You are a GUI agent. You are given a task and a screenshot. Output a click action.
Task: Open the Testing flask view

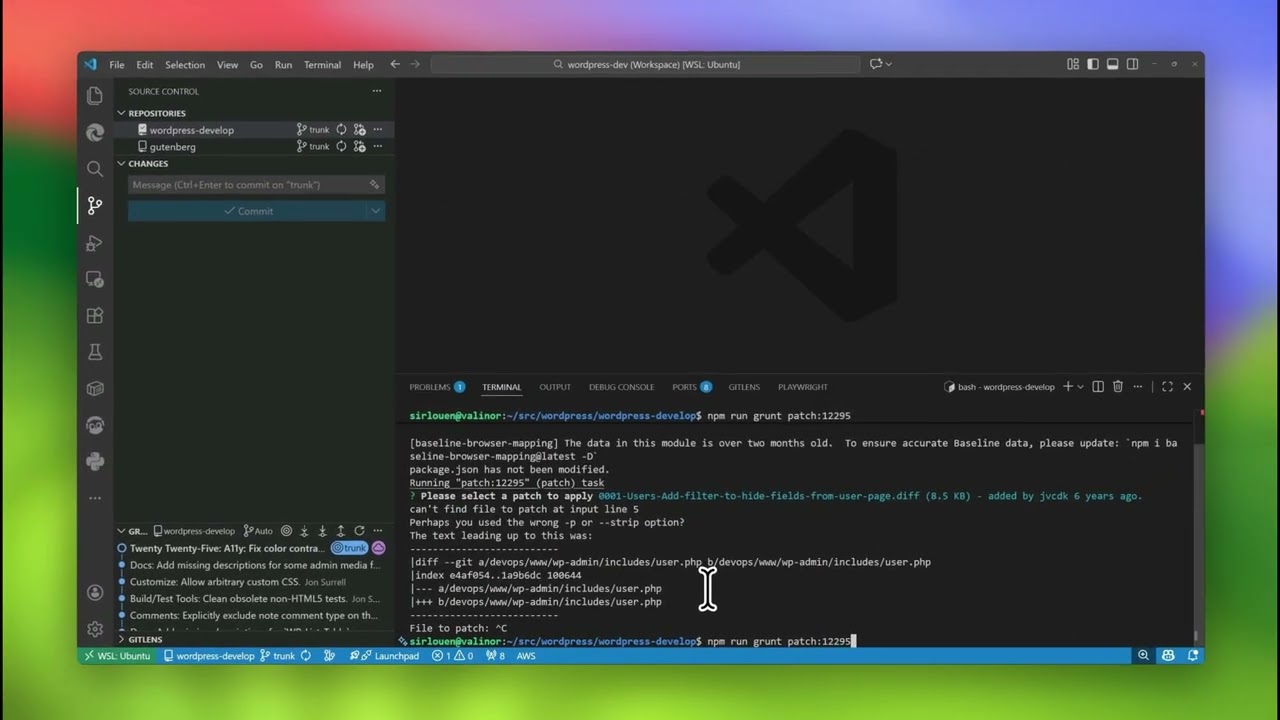click(95, 352)
